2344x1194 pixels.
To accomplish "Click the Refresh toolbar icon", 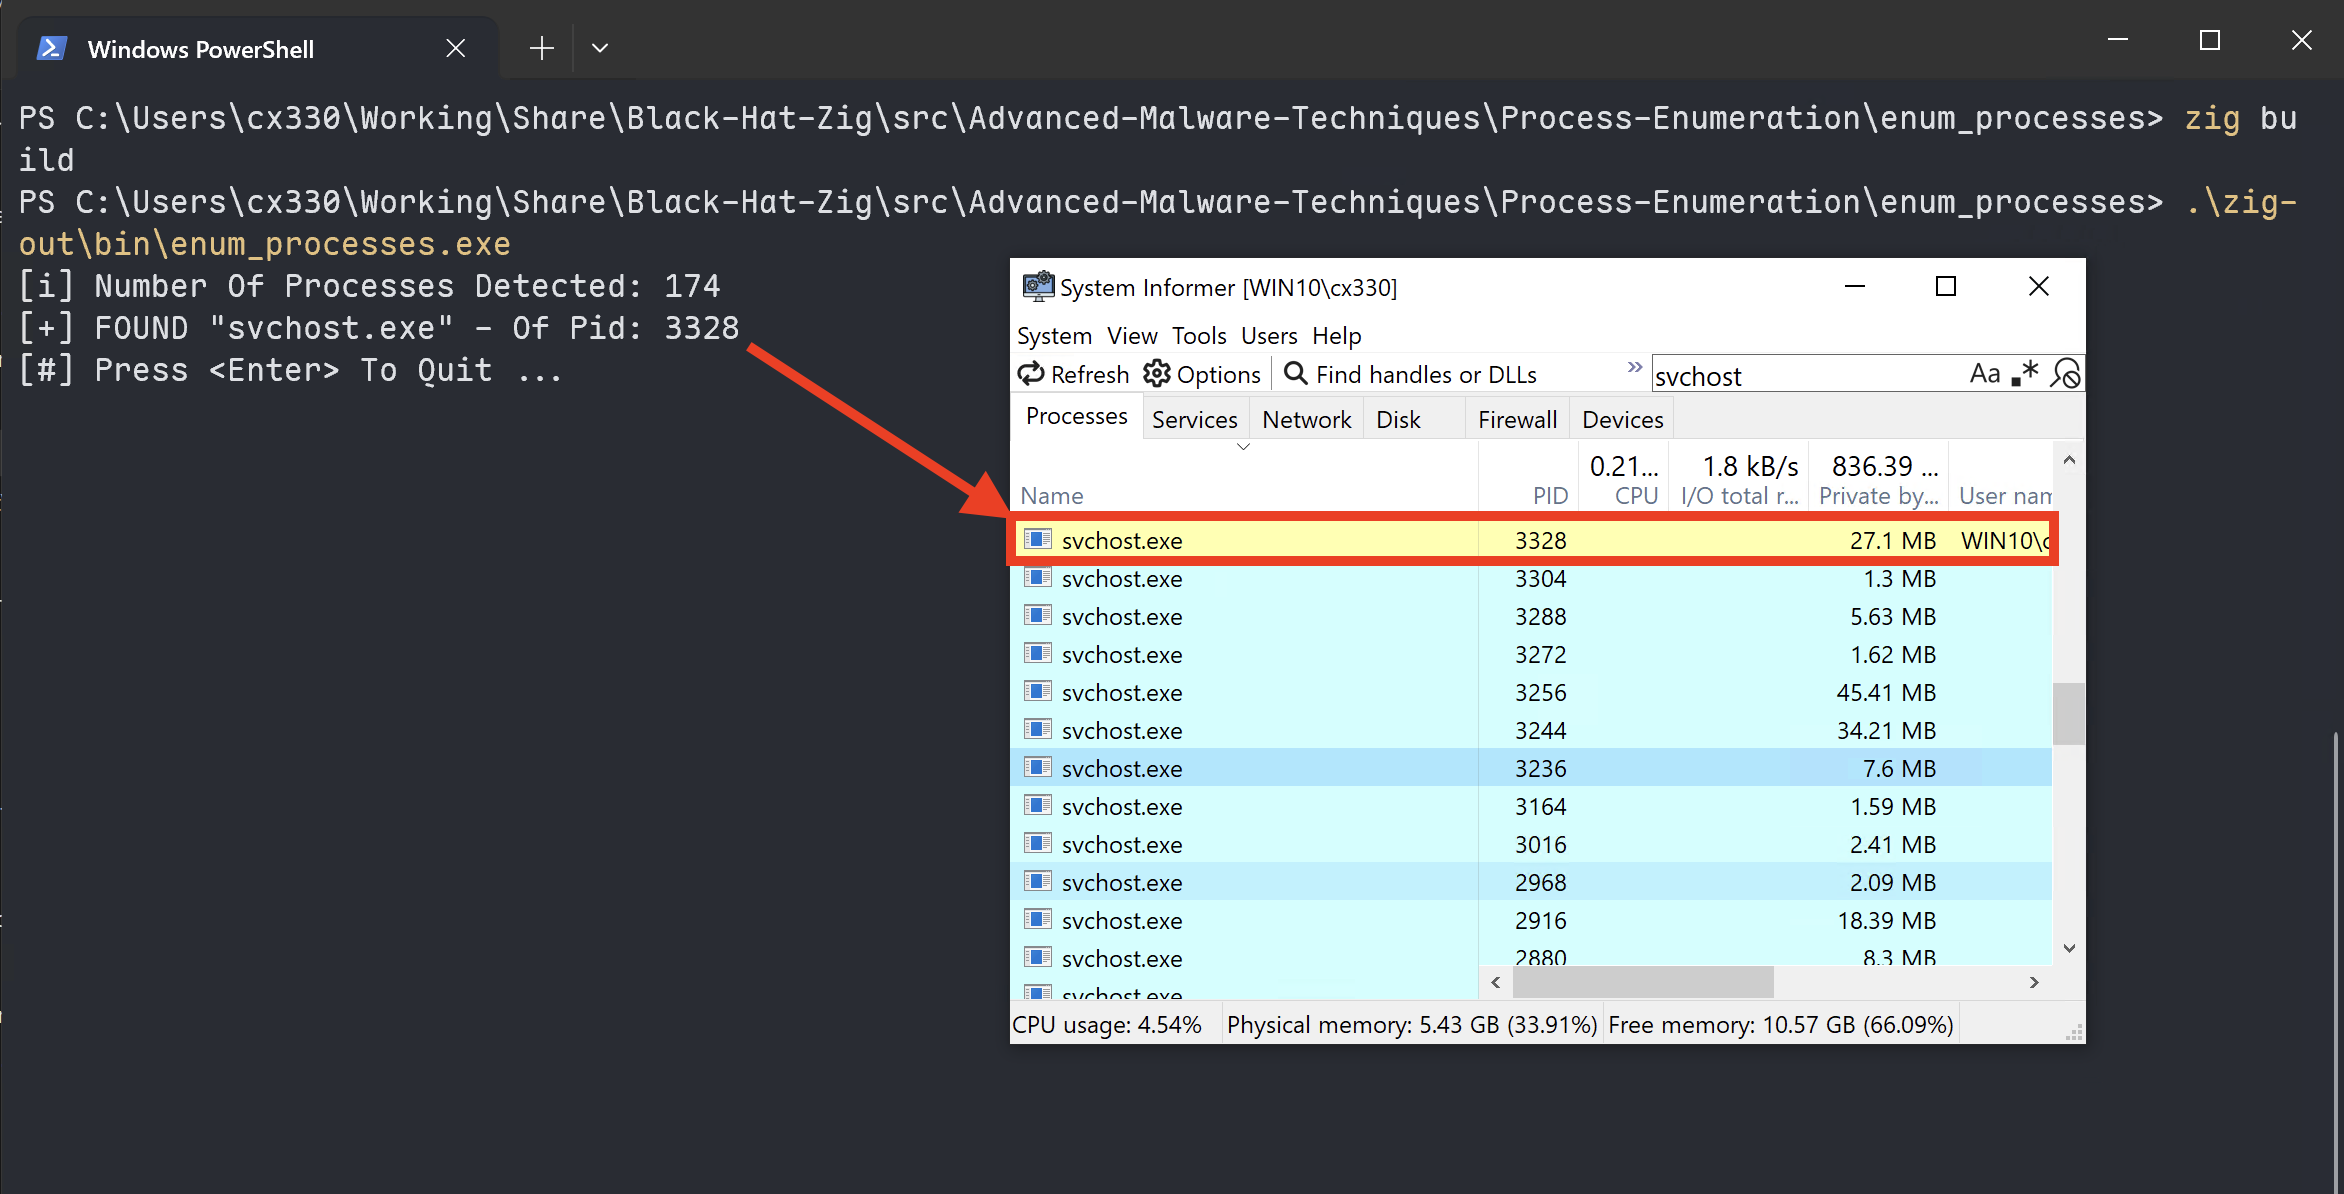I will pos(1031,374).
